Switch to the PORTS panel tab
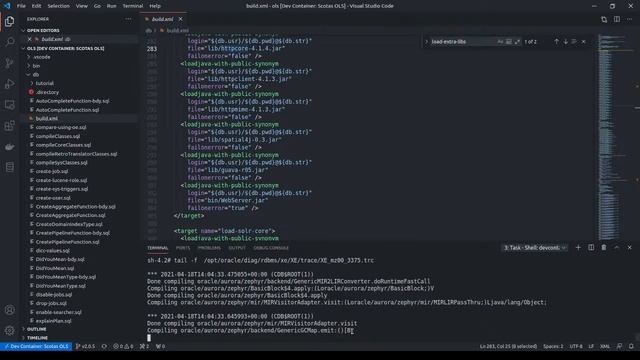 183,248
